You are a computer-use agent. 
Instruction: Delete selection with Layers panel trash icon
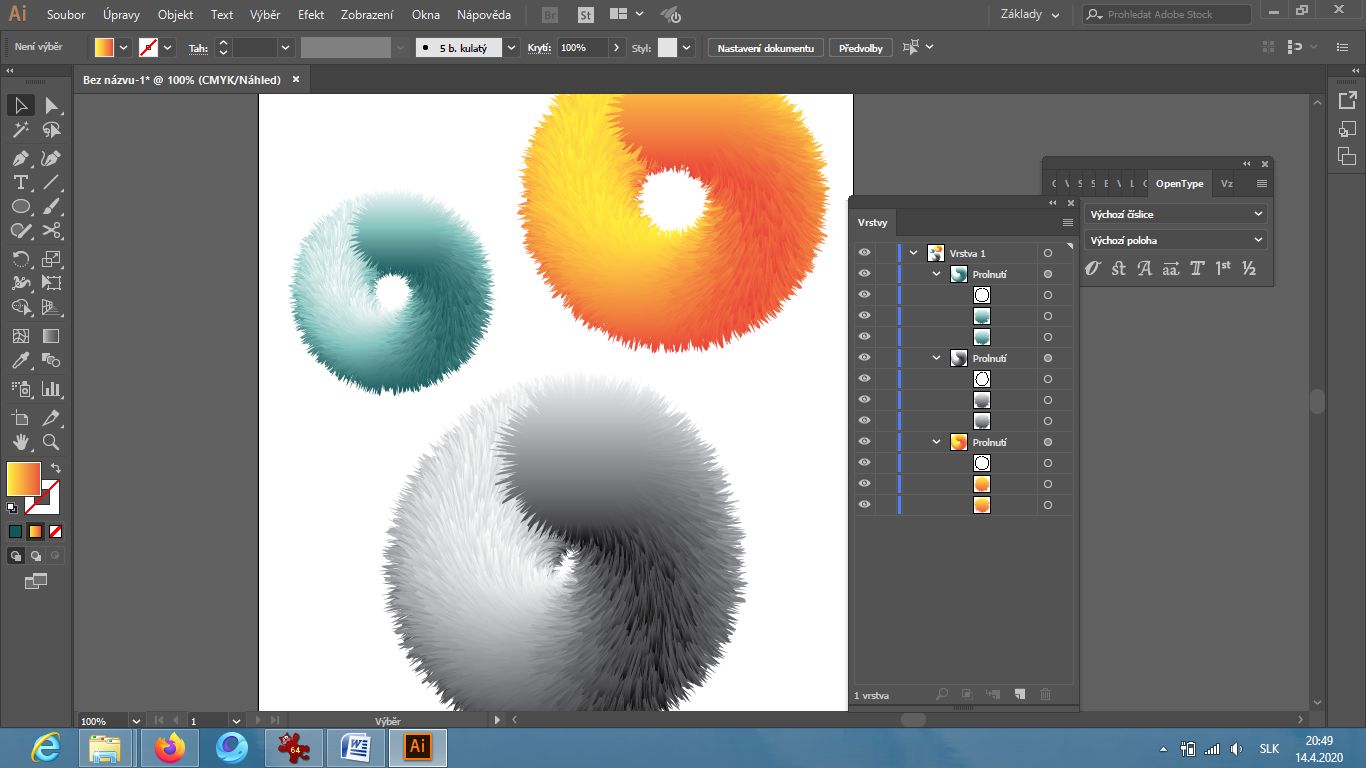pos(1045,694)
